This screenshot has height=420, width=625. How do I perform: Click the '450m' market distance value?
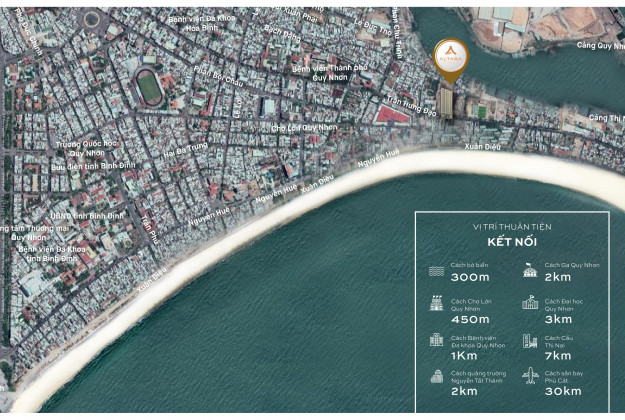[470, 320]
